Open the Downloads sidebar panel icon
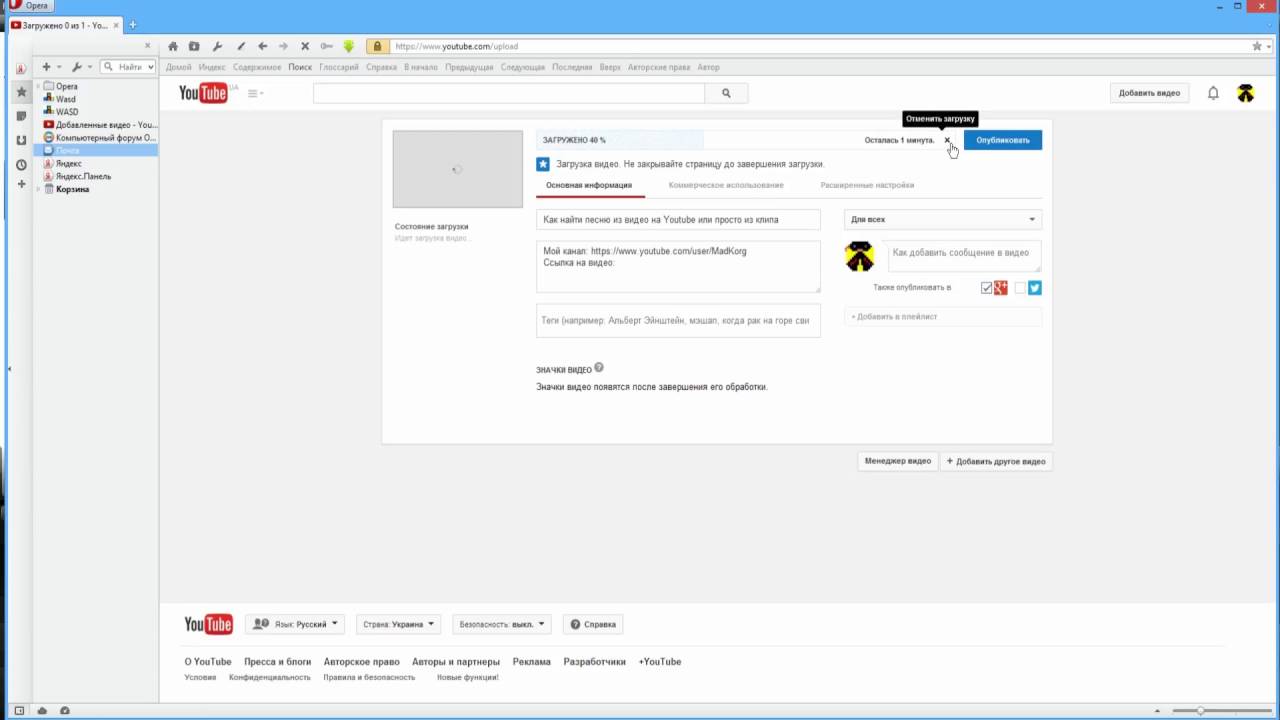 point(21,140)
